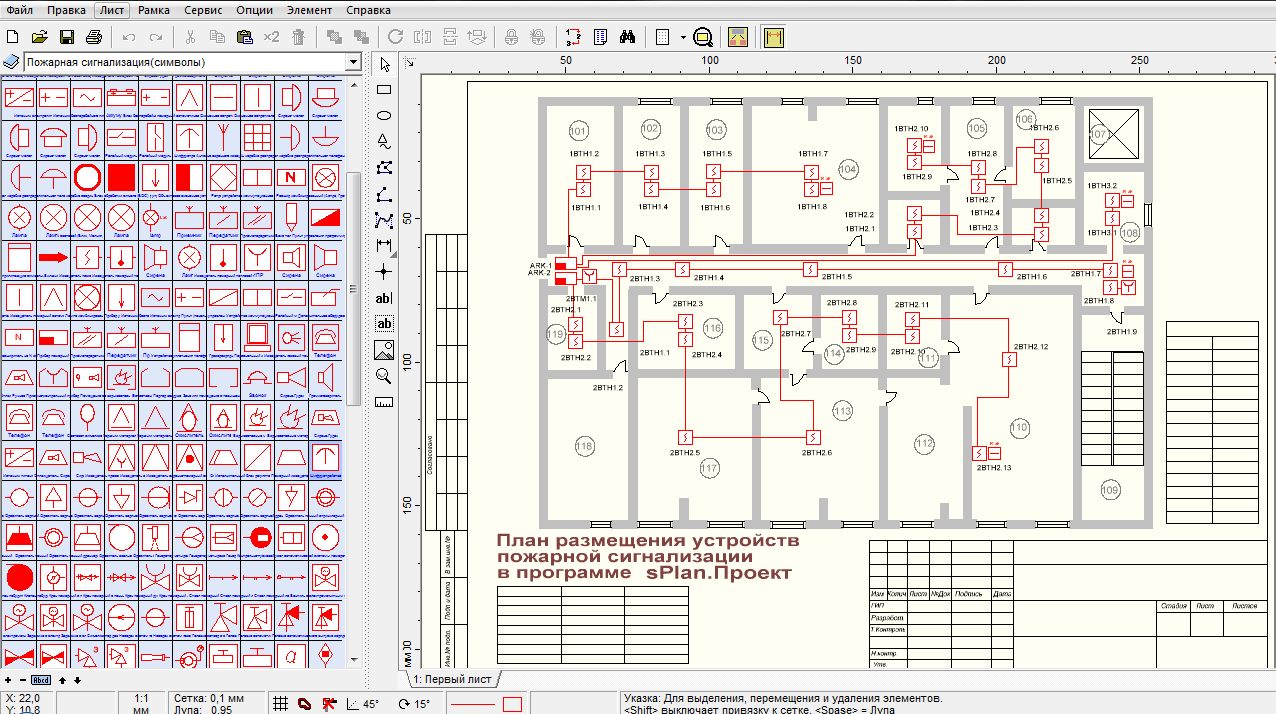Screen dimensions: 1276x714
Task: Toggle Abcd symbol labels in library
Action: (41, 680)
